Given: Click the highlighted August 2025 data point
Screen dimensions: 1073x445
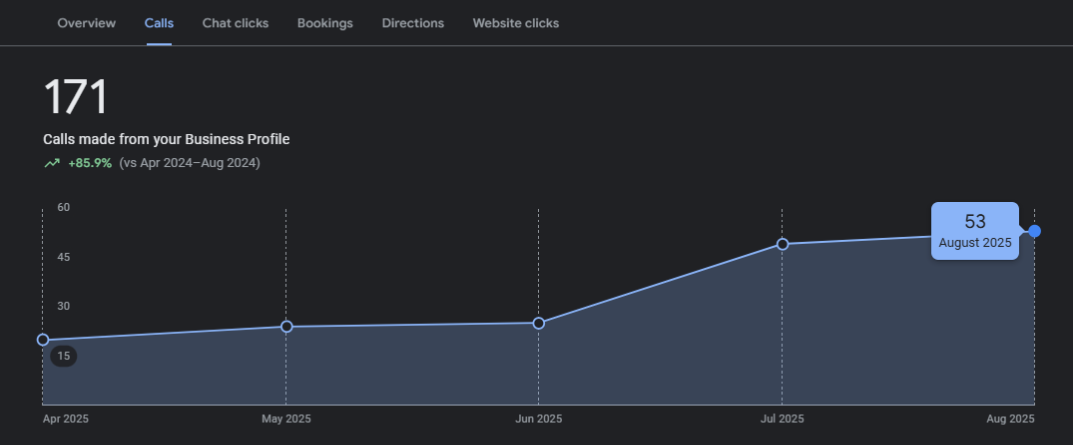Looking at the screenshot, I should pos(1034,231).
